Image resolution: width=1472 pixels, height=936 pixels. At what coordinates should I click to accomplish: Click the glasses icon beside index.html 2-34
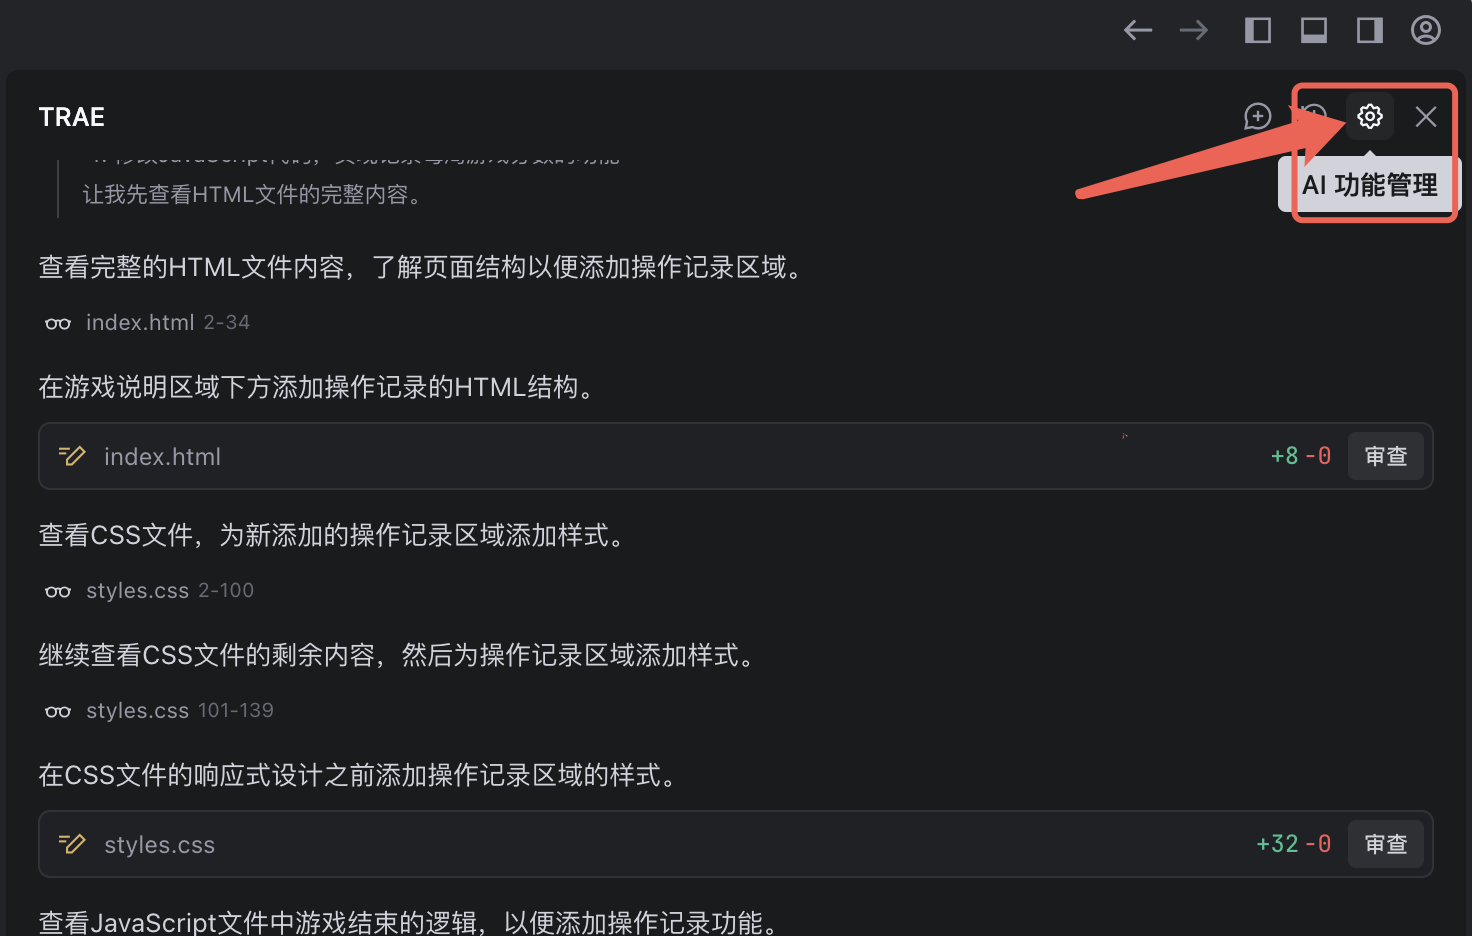(x=58, y=323)
